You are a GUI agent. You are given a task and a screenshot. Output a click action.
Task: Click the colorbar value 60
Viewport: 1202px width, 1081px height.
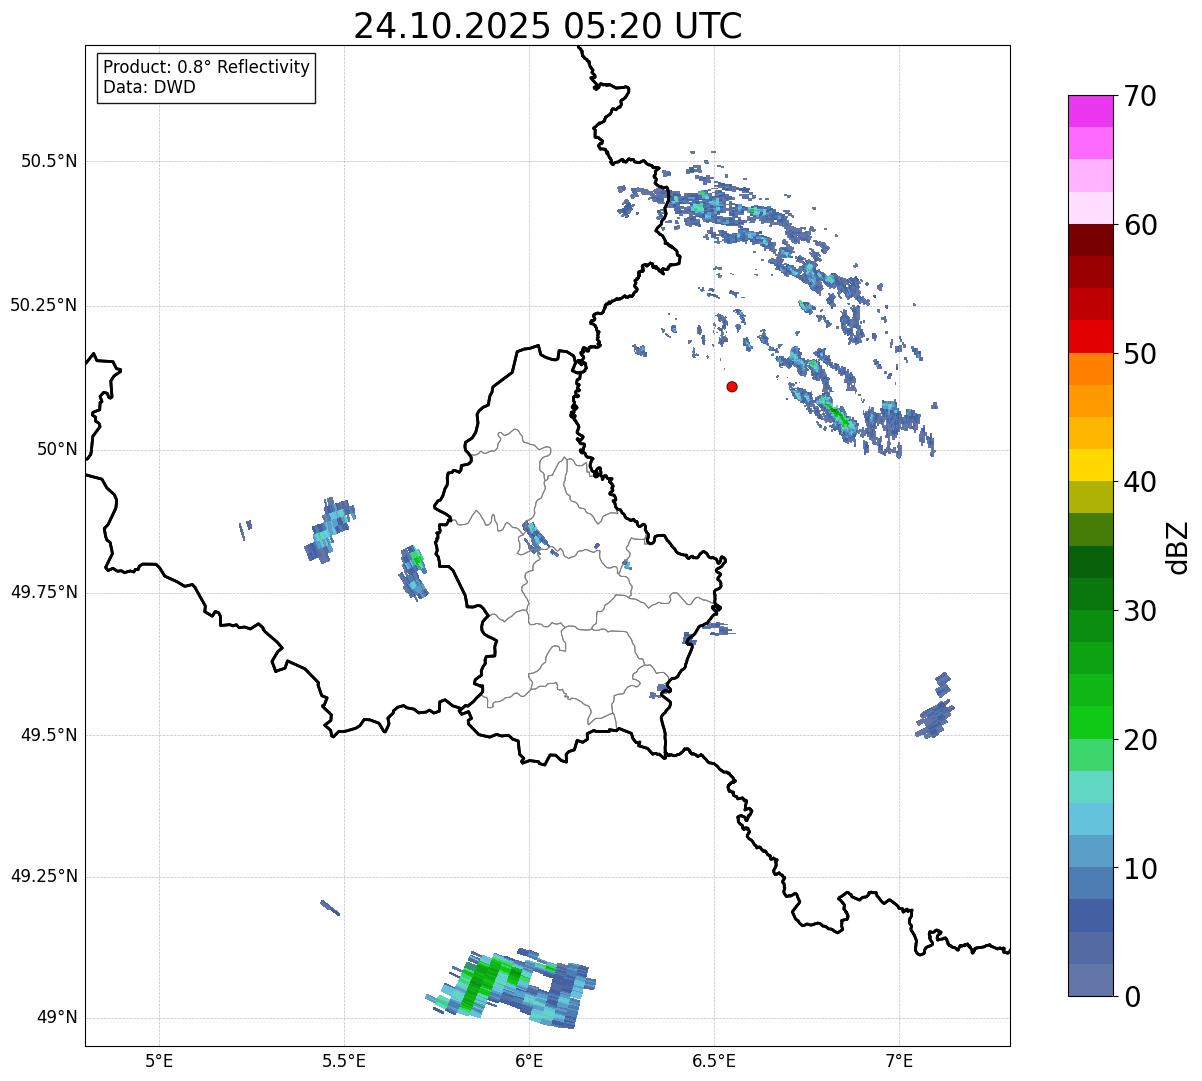point(1141,225)
